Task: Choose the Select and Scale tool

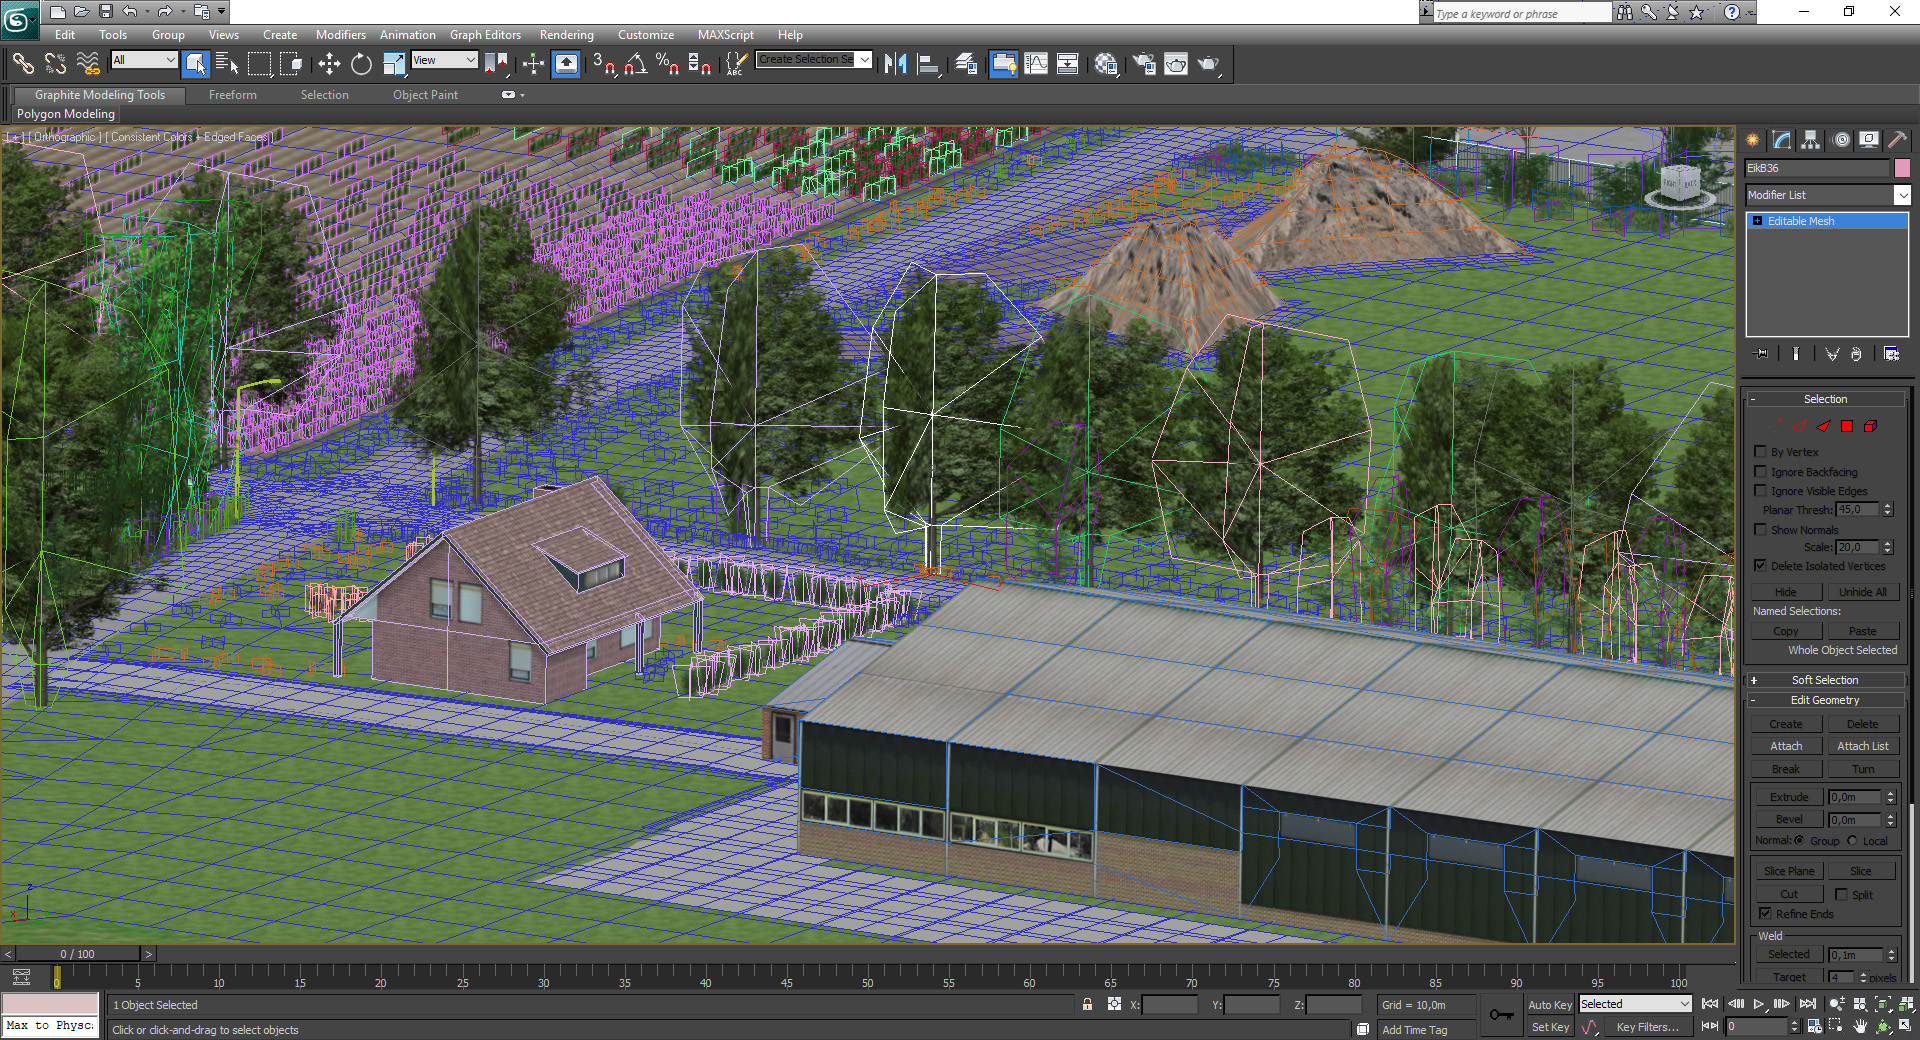Action: tap(394, 64)
